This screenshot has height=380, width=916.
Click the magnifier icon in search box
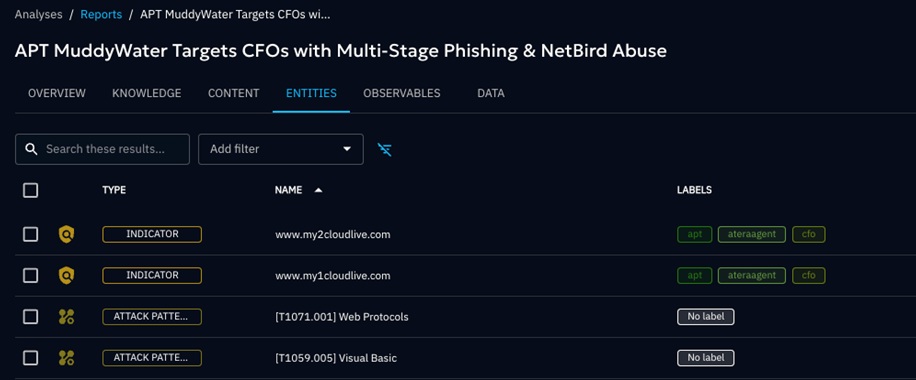[x=32, y=149]
